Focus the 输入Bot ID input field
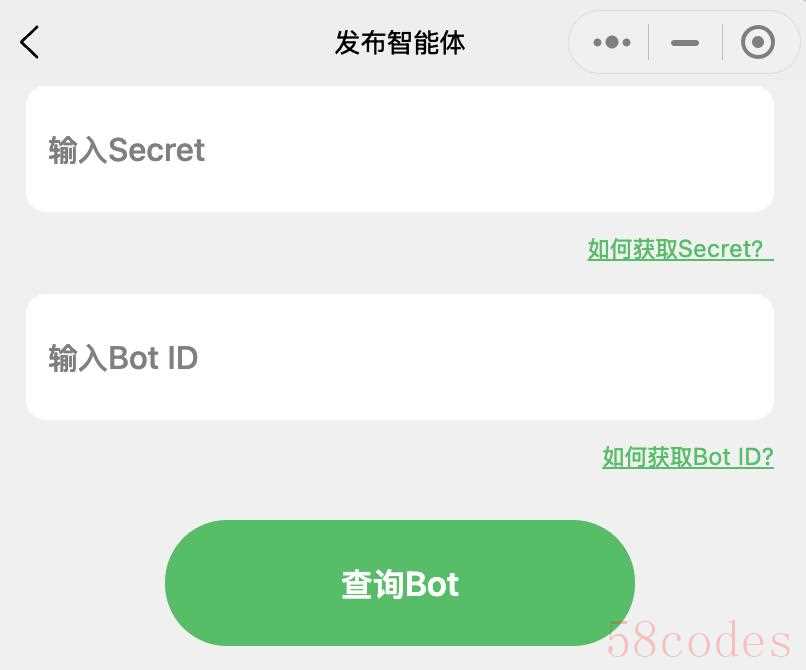Viewport: 806px width, 670px height. pos(400,357)
